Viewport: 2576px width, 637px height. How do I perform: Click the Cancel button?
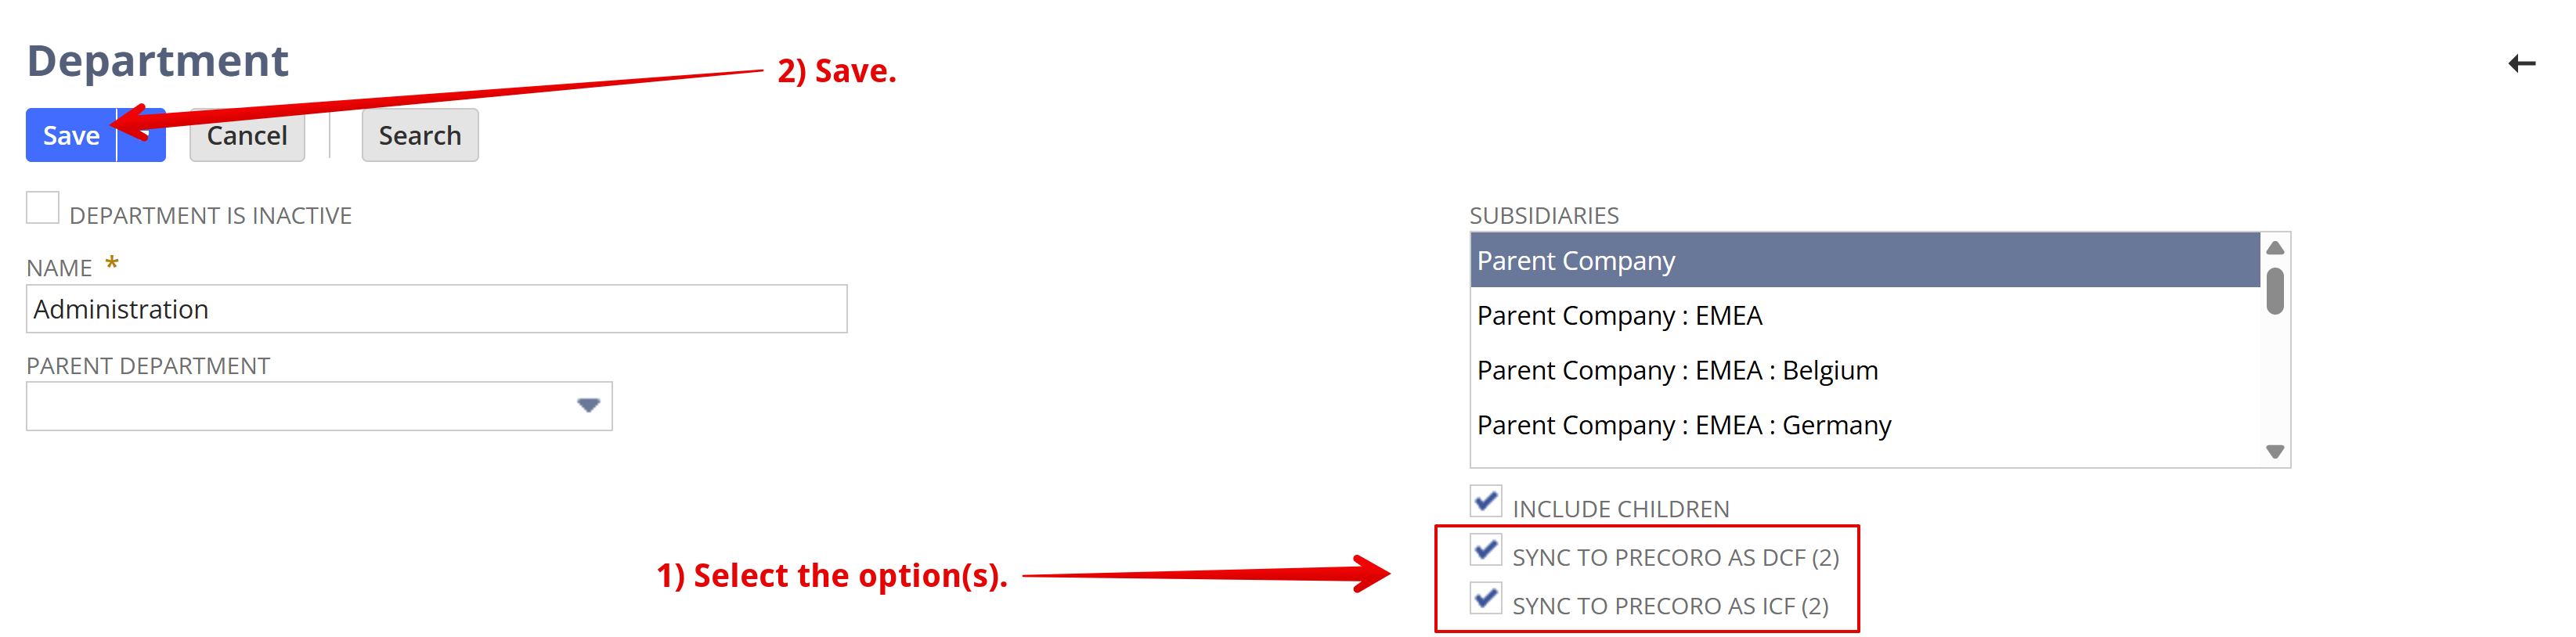246,135
